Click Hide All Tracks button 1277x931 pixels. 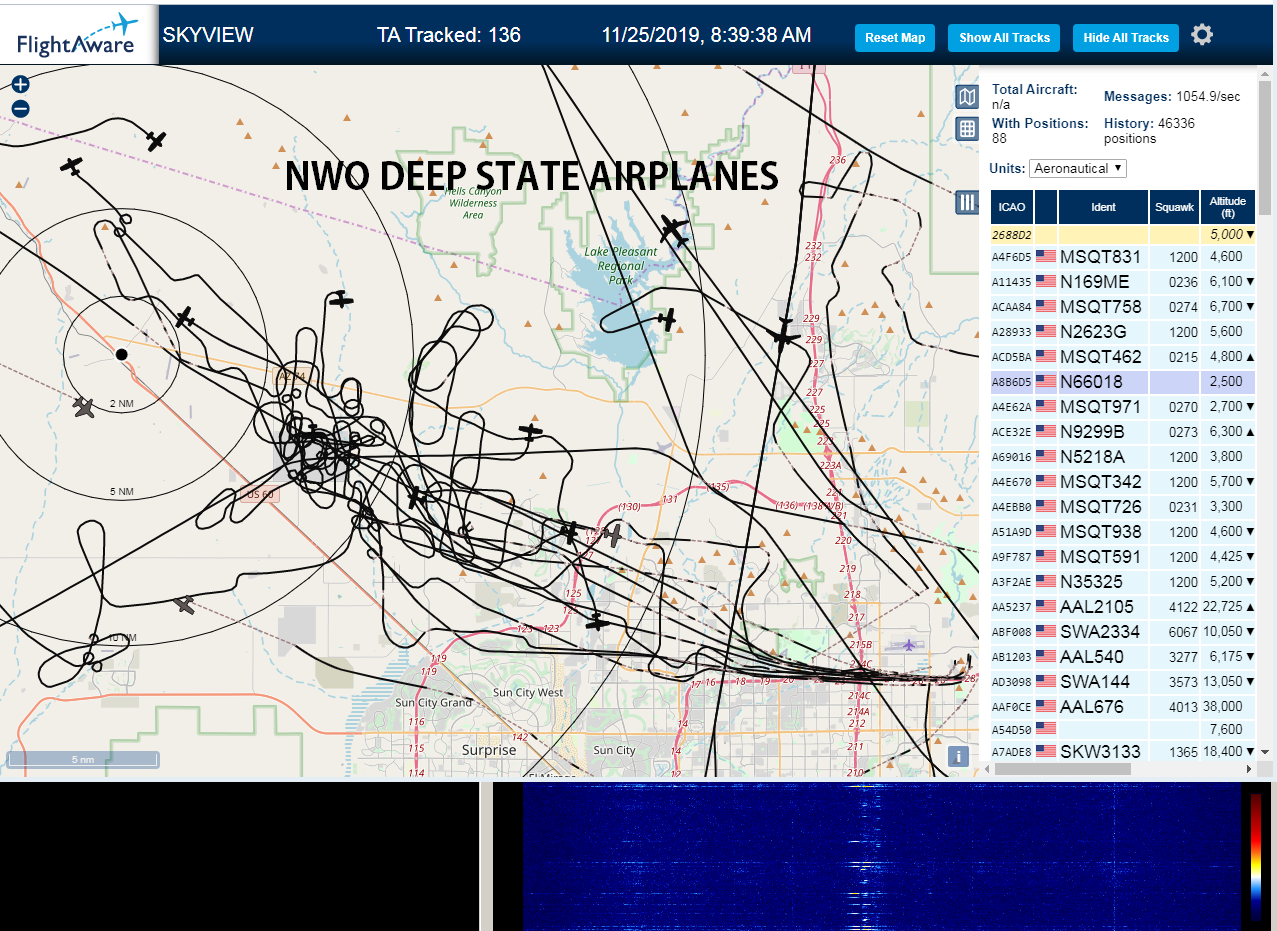(x=1126, y=38)
